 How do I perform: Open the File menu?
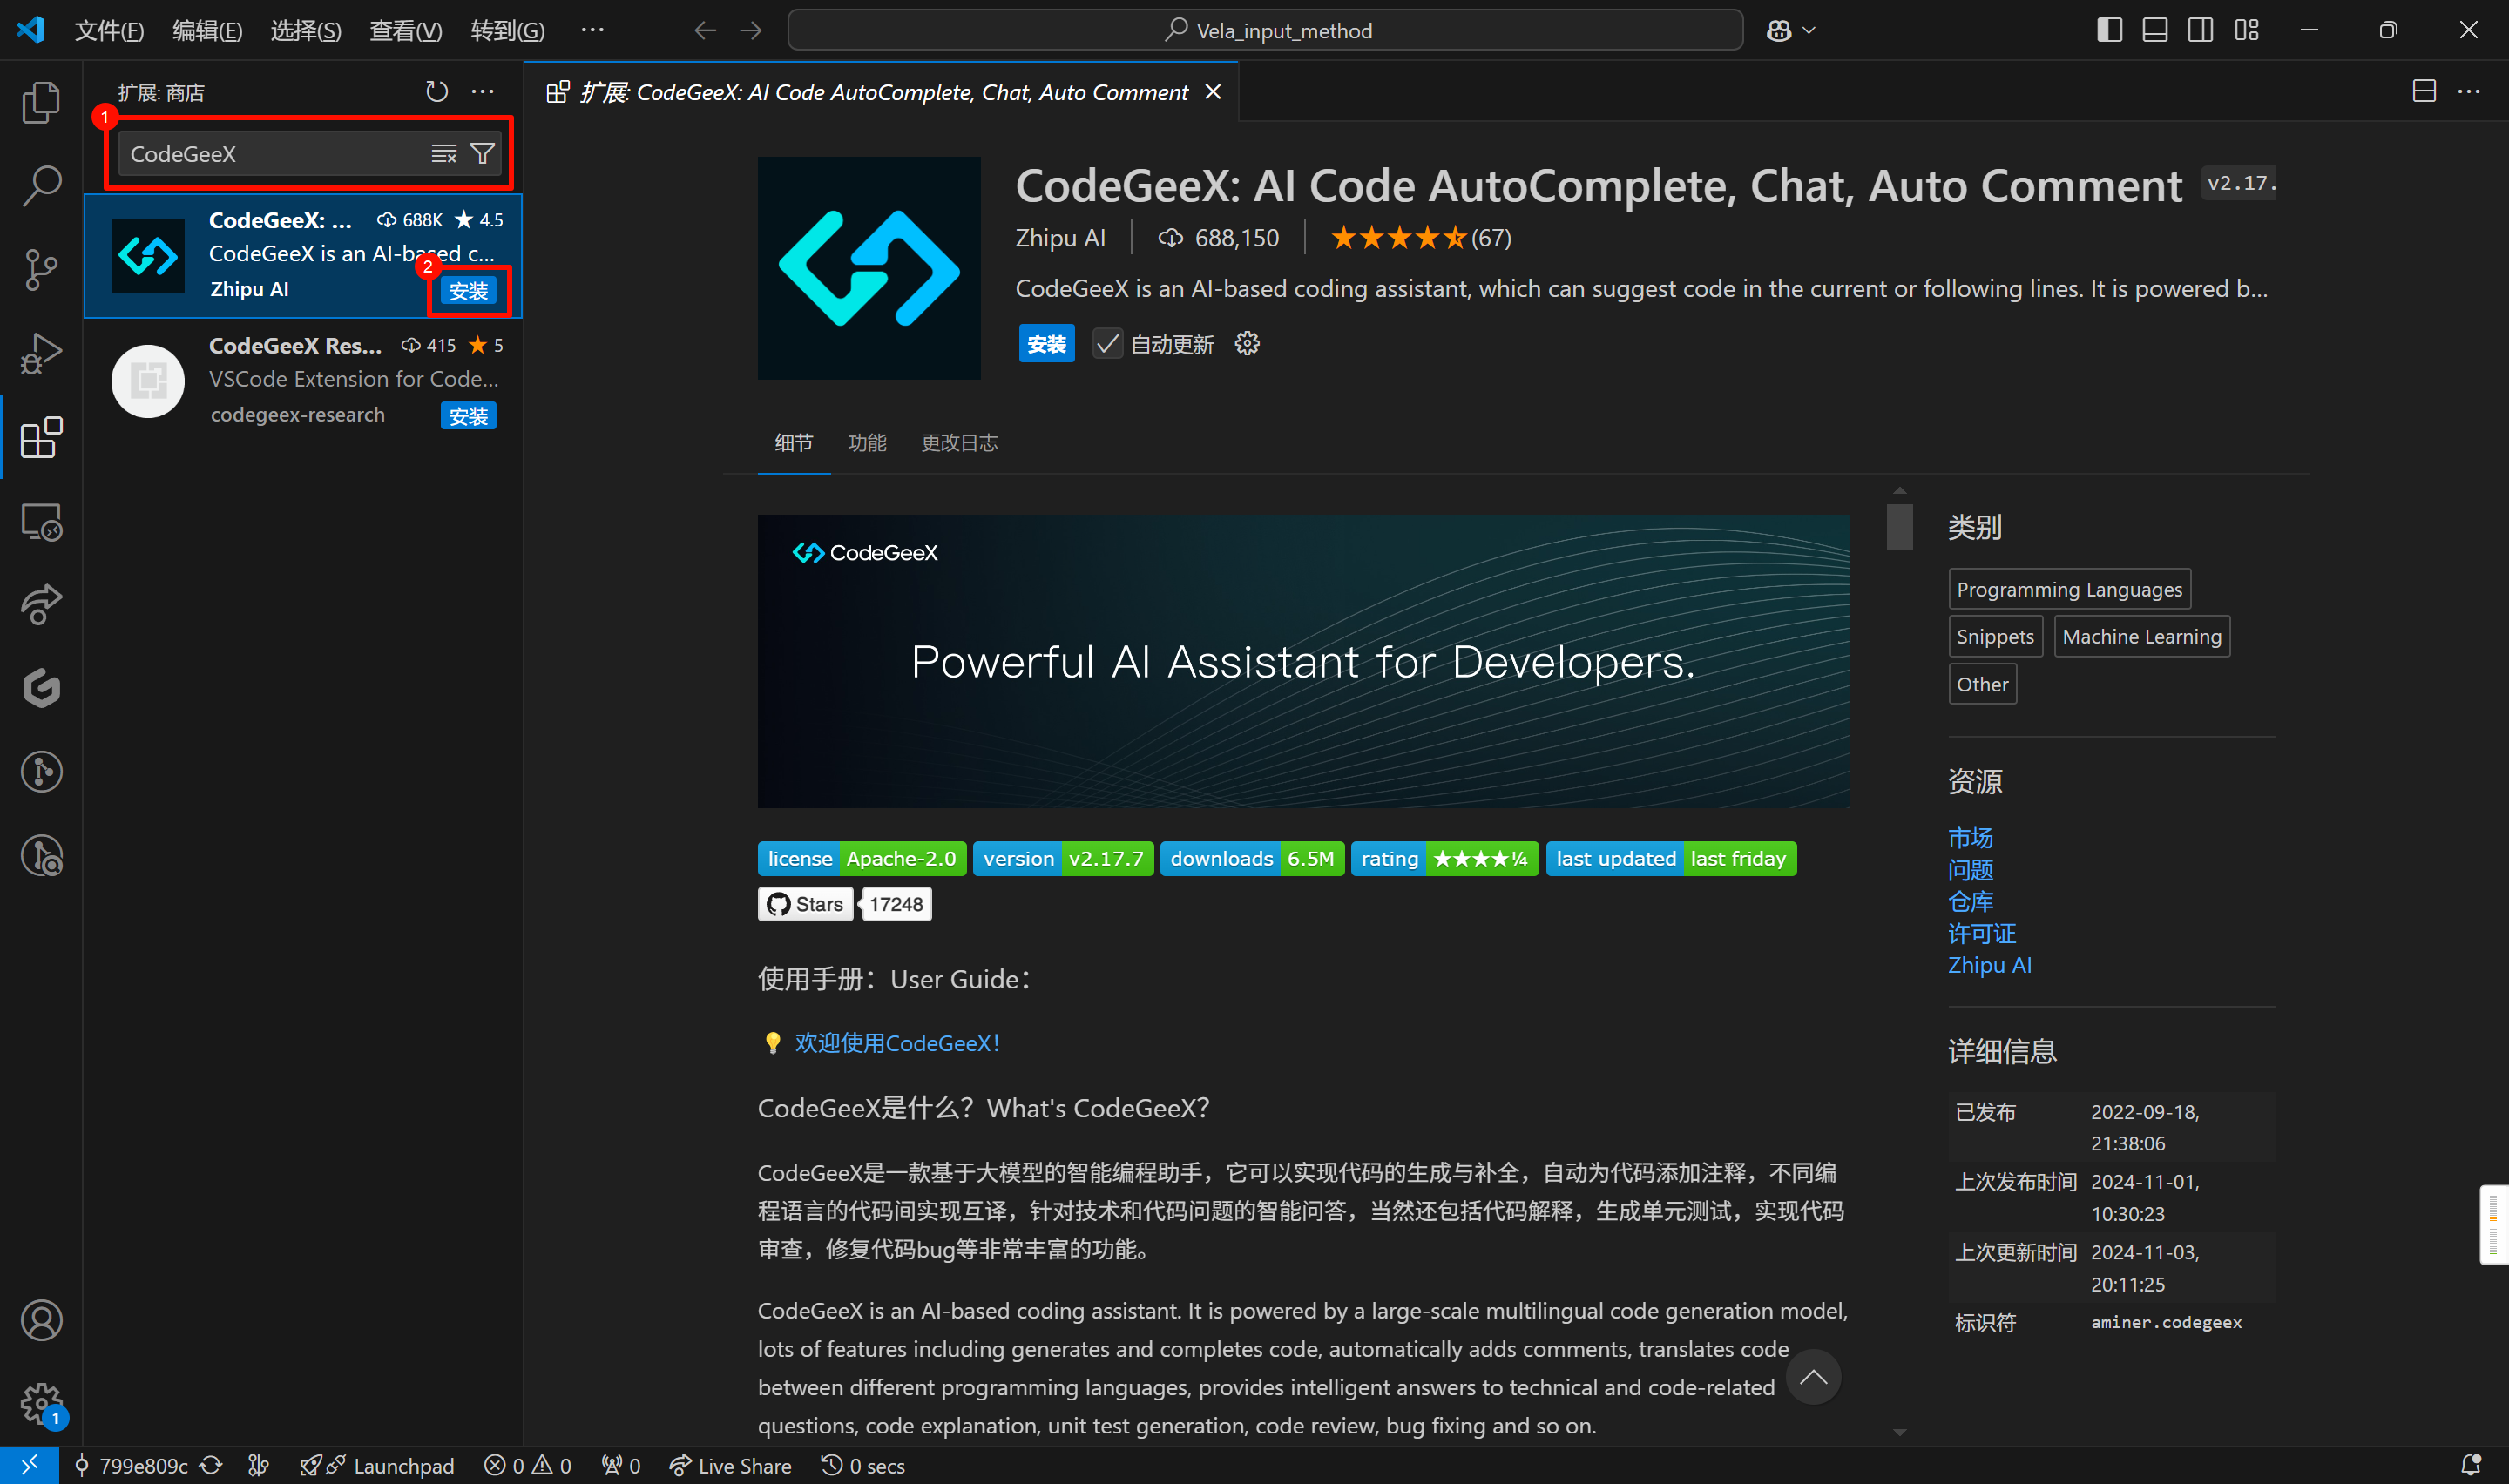click(x=109, y=31)
